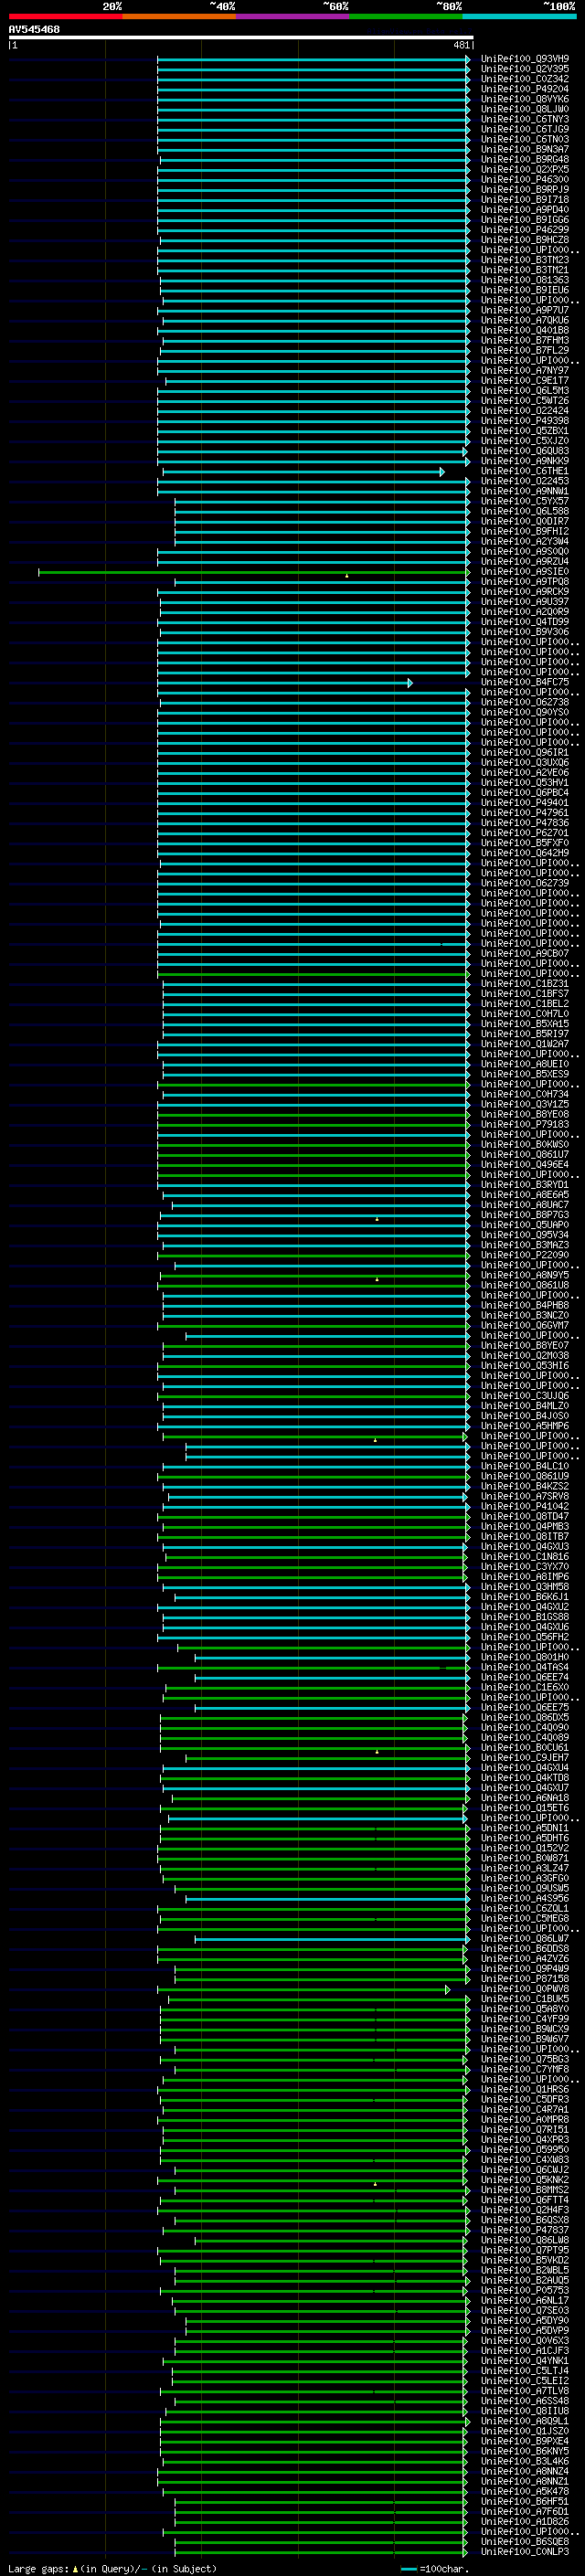The width and height of the screenshot is (585, 2576).
Task: Select hit label UniRef100_P49204
Action: pyautogui.click(x=525, y=89)
